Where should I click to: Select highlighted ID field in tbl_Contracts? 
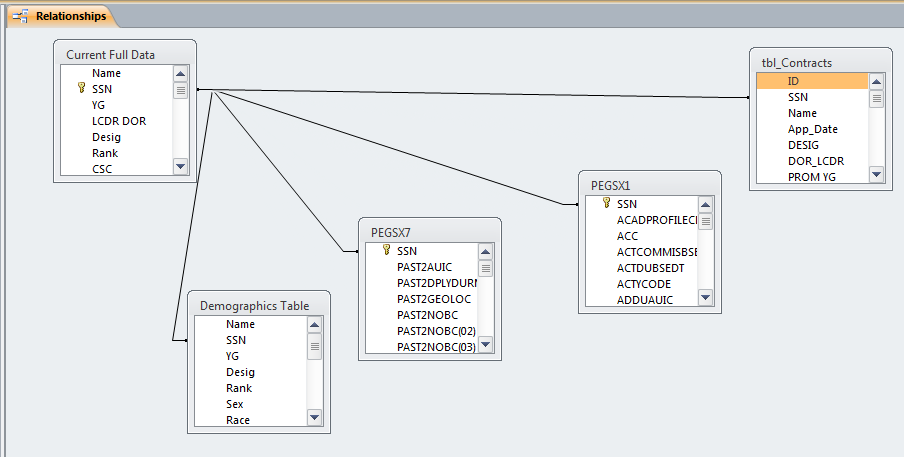[812, 81]
